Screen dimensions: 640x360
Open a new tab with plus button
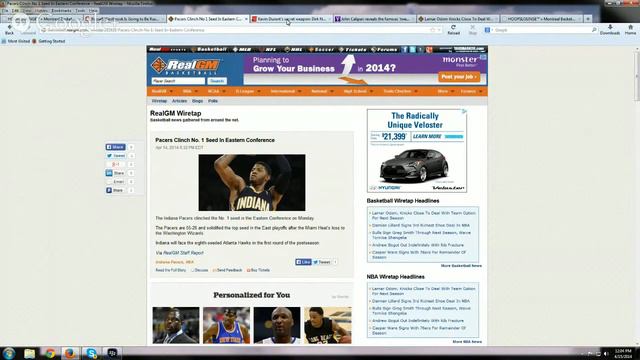click(x=588, y=19)
